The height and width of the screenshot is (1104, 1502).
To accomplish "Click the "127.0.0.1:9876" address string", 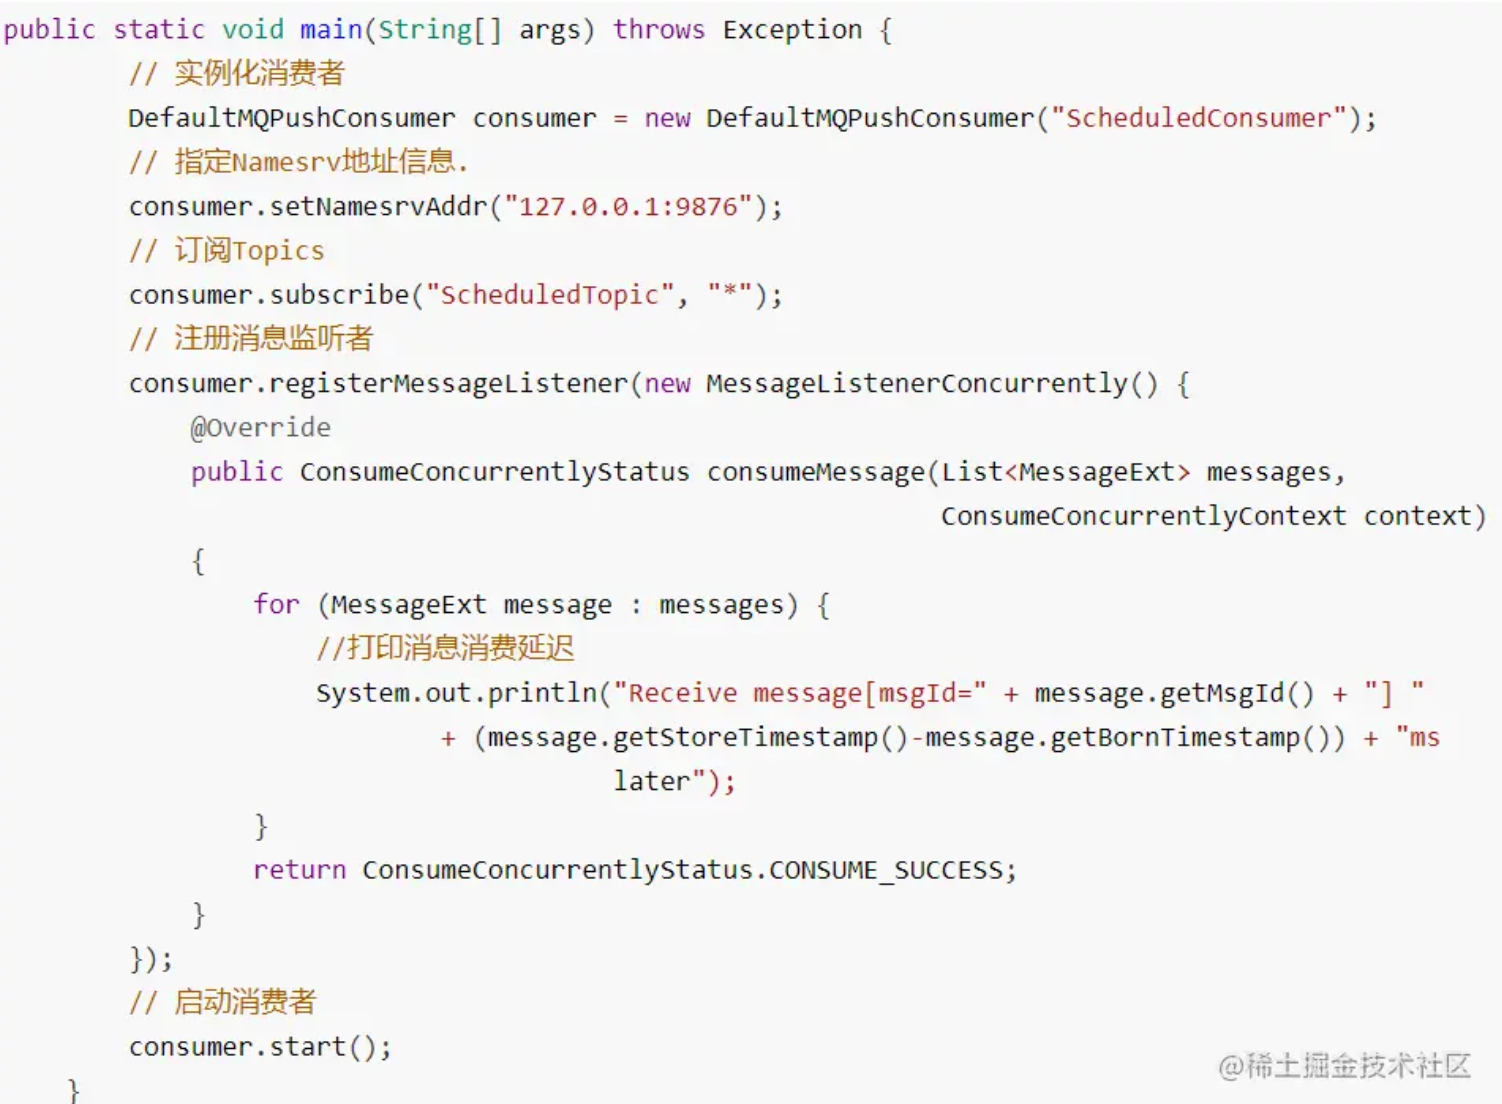I will pos(628,207).
